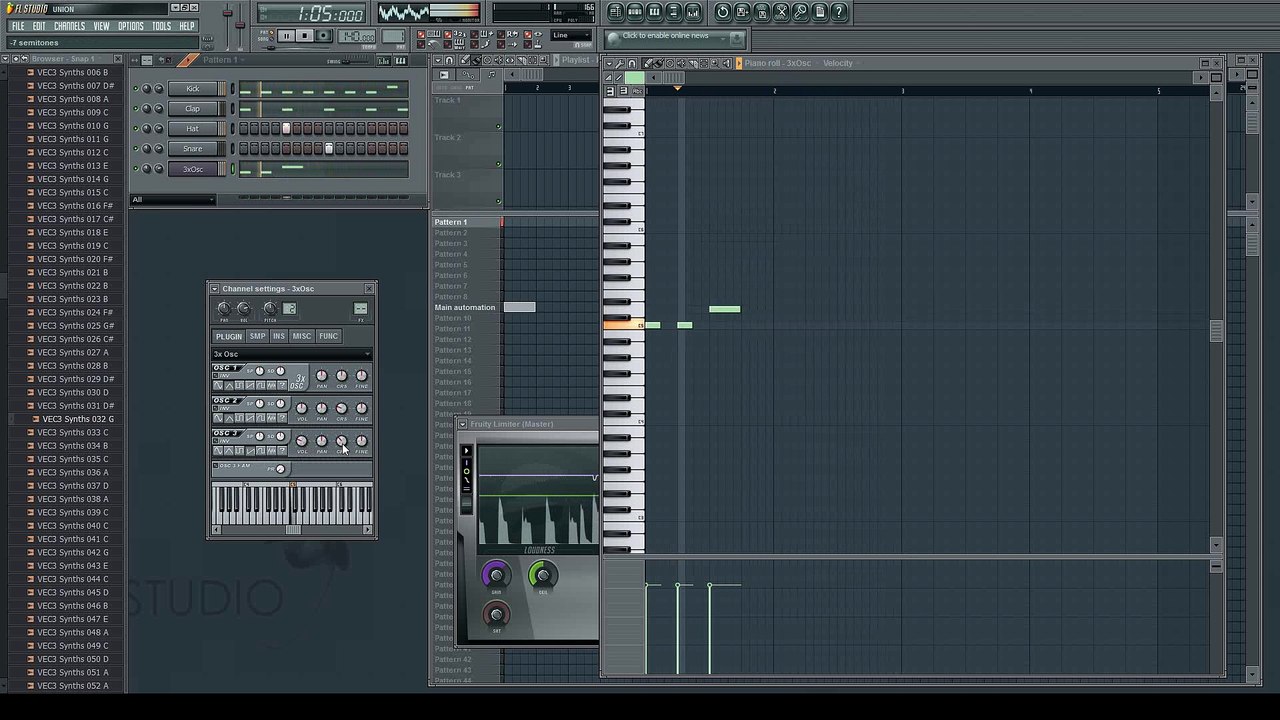Click the pause transport button
1280x720 pixels.
point(286,36)
